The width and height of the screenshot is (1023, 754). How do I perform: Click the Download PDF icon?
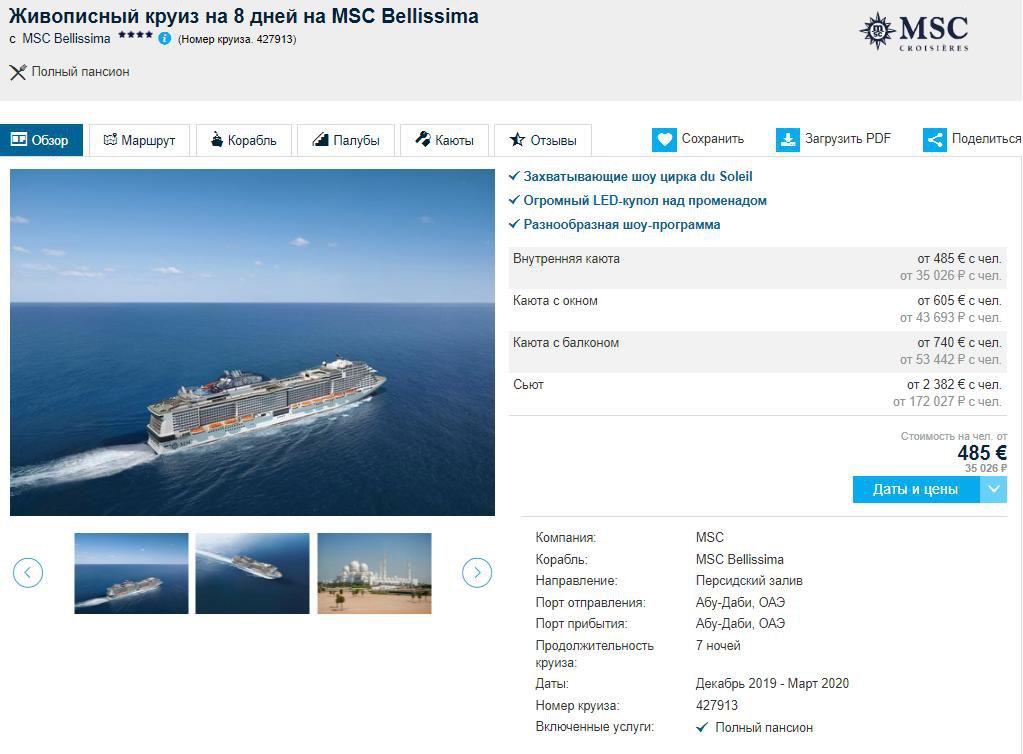(x=788, y=140)
